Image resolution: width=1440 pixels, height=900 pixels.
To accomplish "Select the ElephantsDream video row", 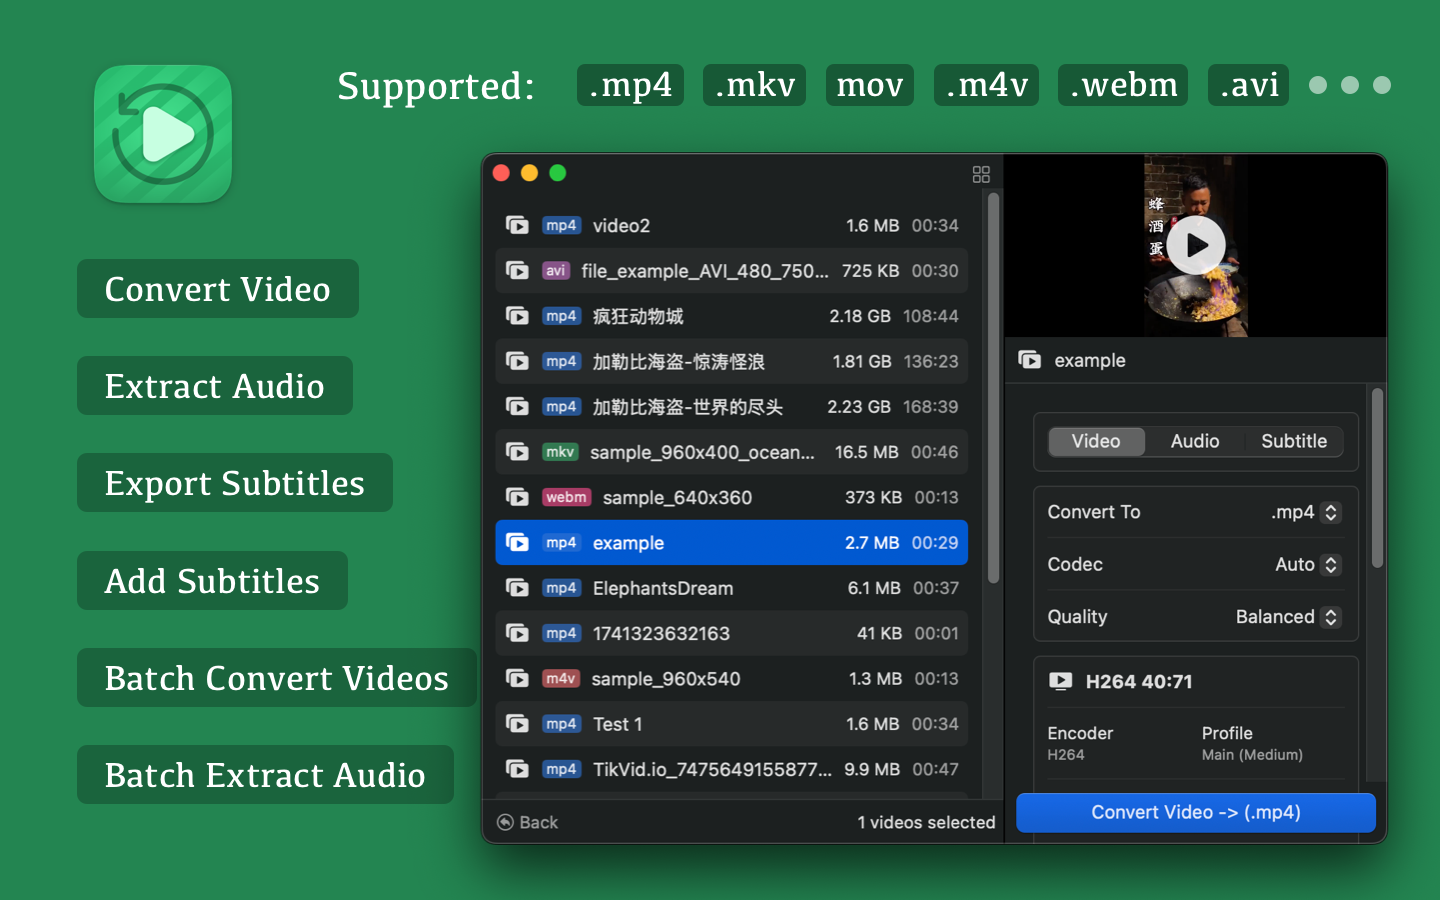I will [731, 588].
